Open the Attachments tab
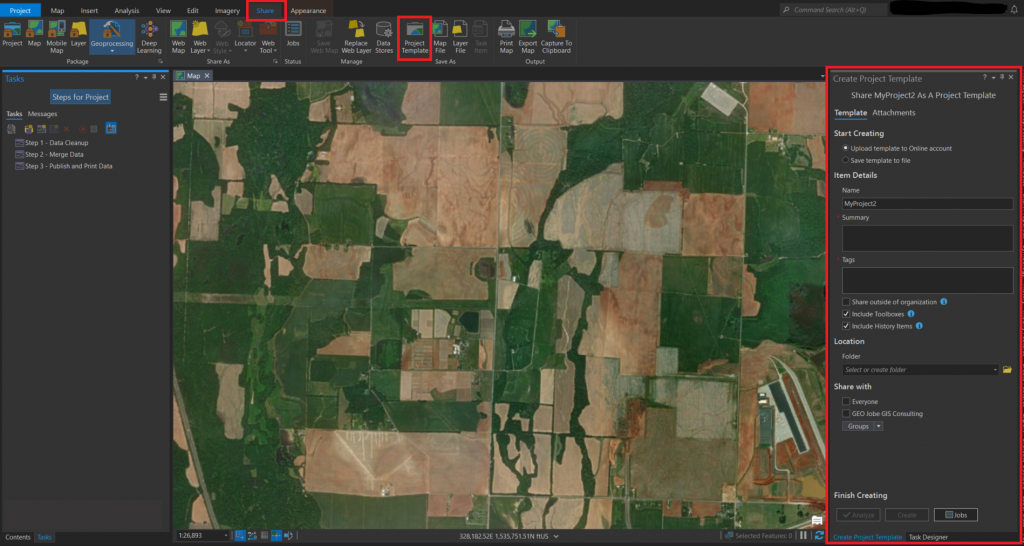 [893, 113]
